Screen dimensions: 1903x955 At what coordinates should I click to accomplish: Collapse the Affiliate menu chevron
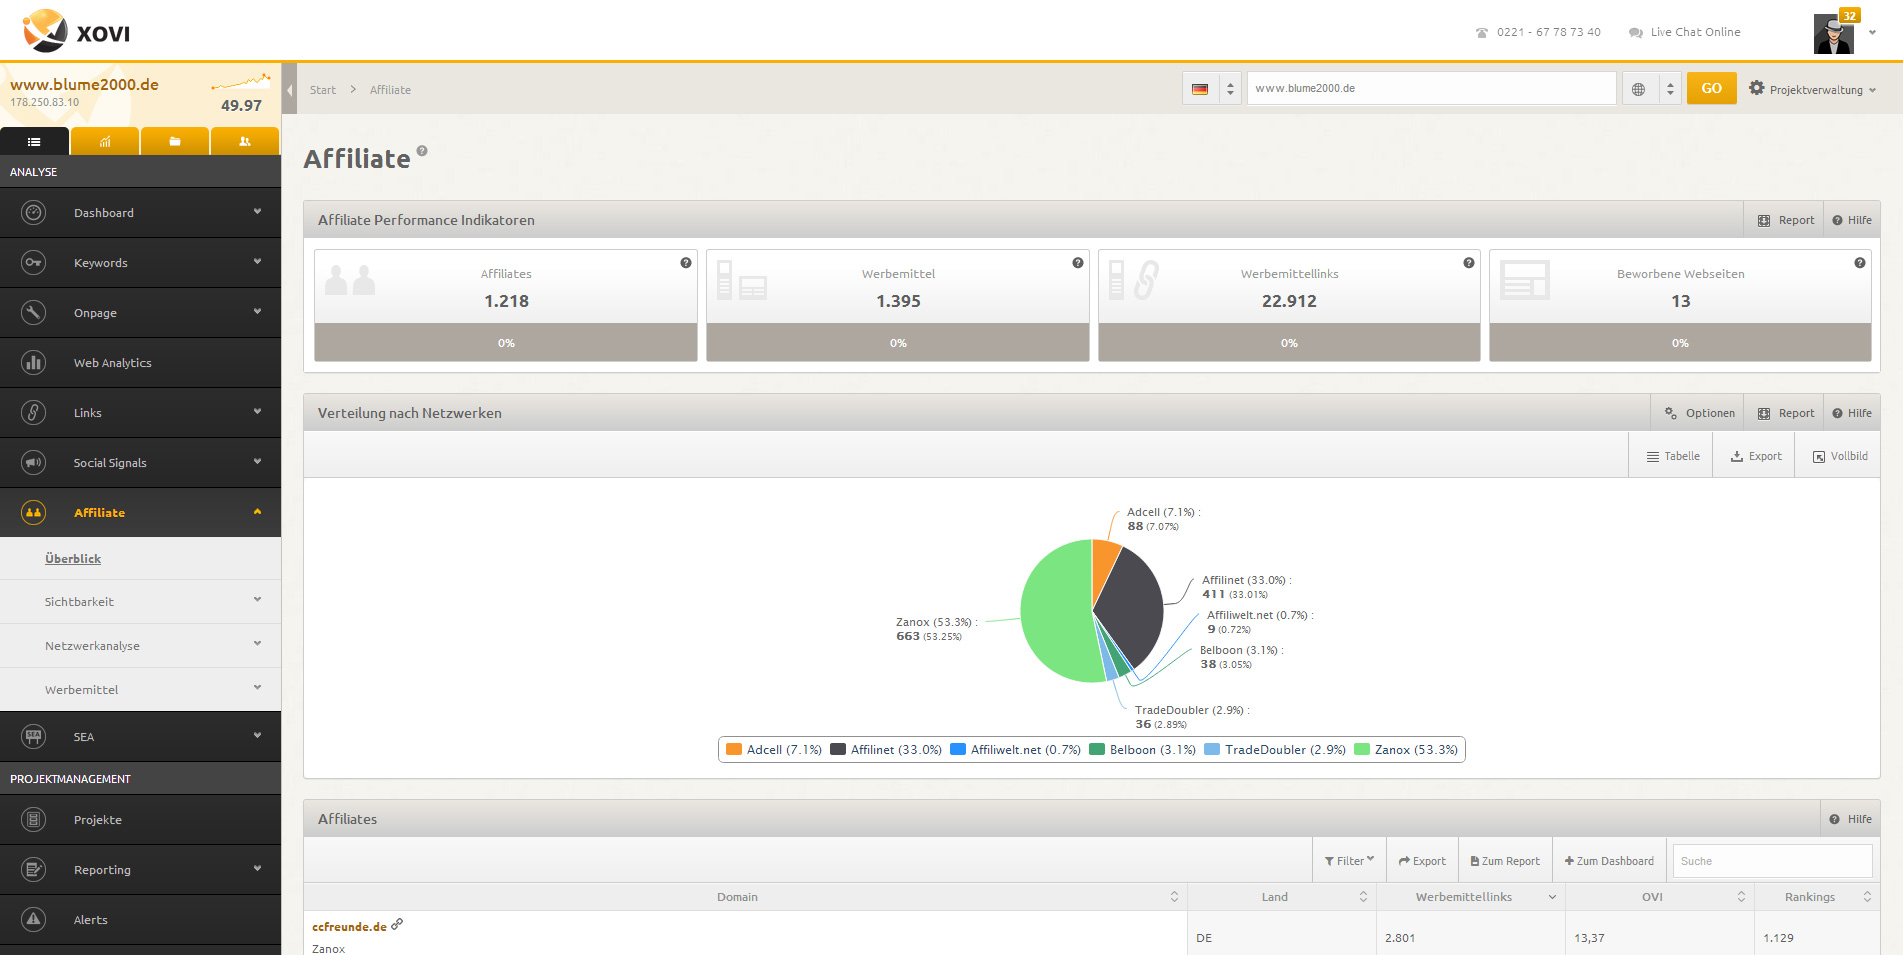[x=257, y=512]
